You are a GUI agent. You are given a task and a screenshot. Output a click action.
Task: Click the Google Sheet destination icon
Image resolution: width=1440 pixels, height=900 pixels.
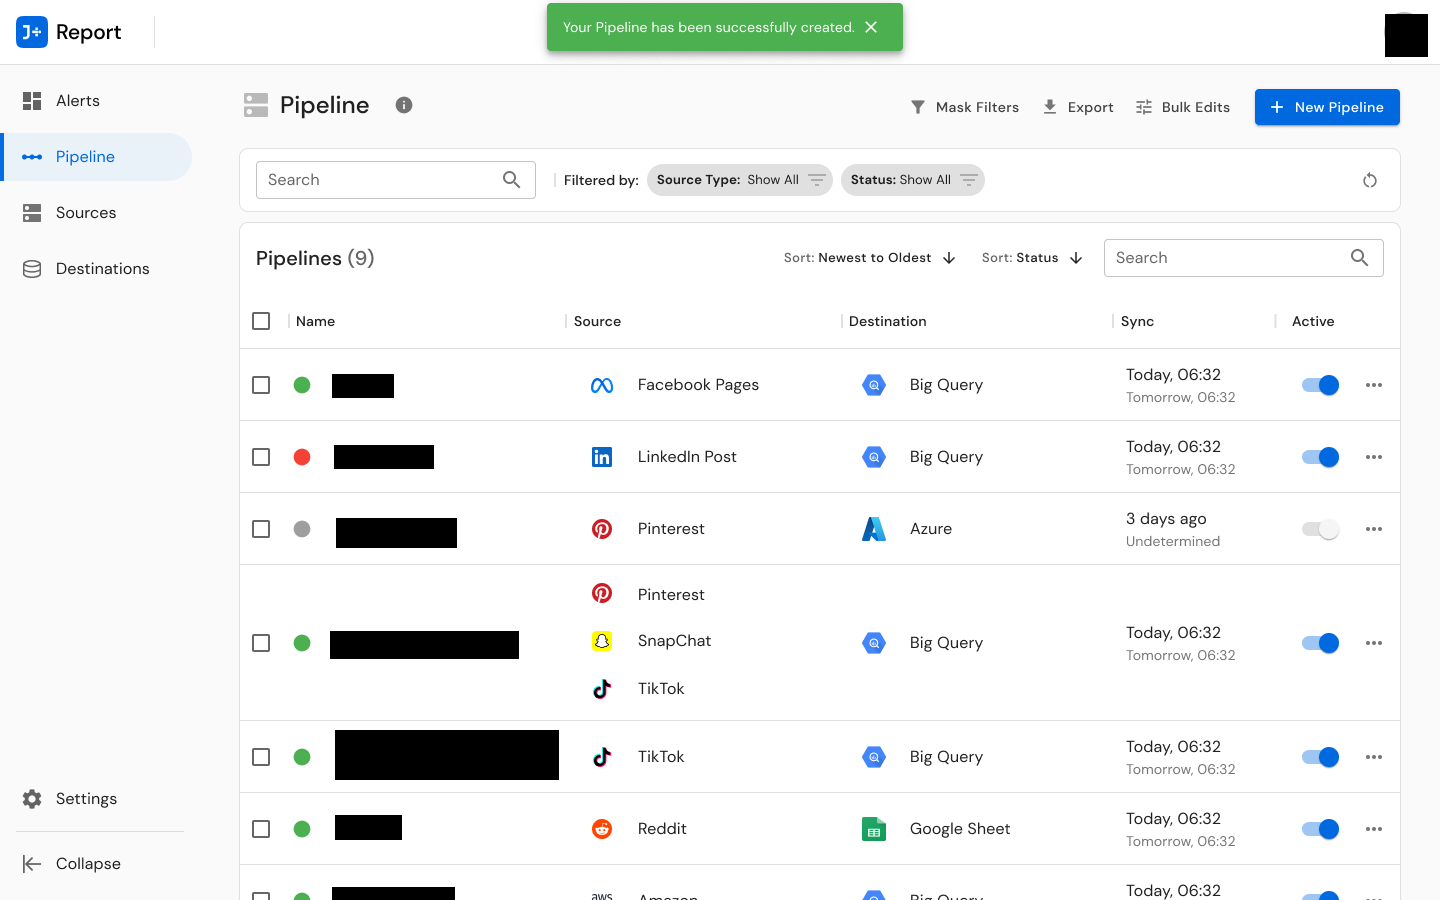tap(874, 828)
